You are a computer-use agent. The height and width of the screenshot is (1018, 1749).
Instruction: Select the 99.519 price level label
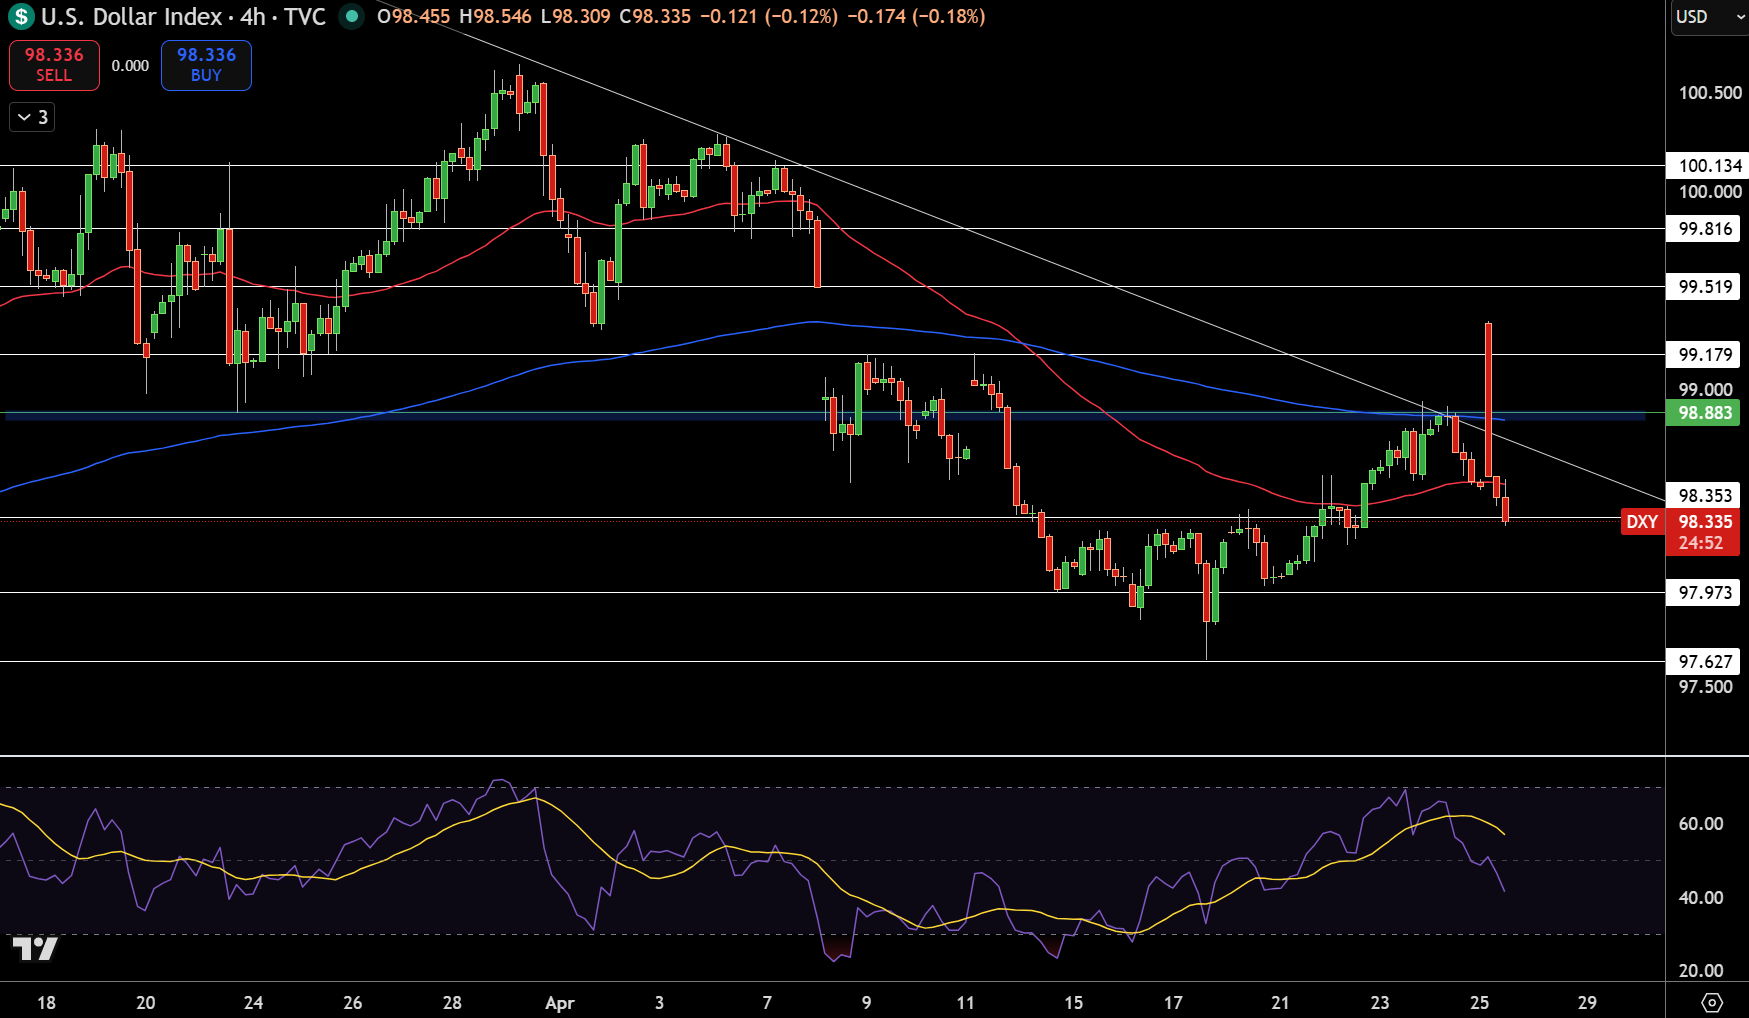(x=1705, y=287)
